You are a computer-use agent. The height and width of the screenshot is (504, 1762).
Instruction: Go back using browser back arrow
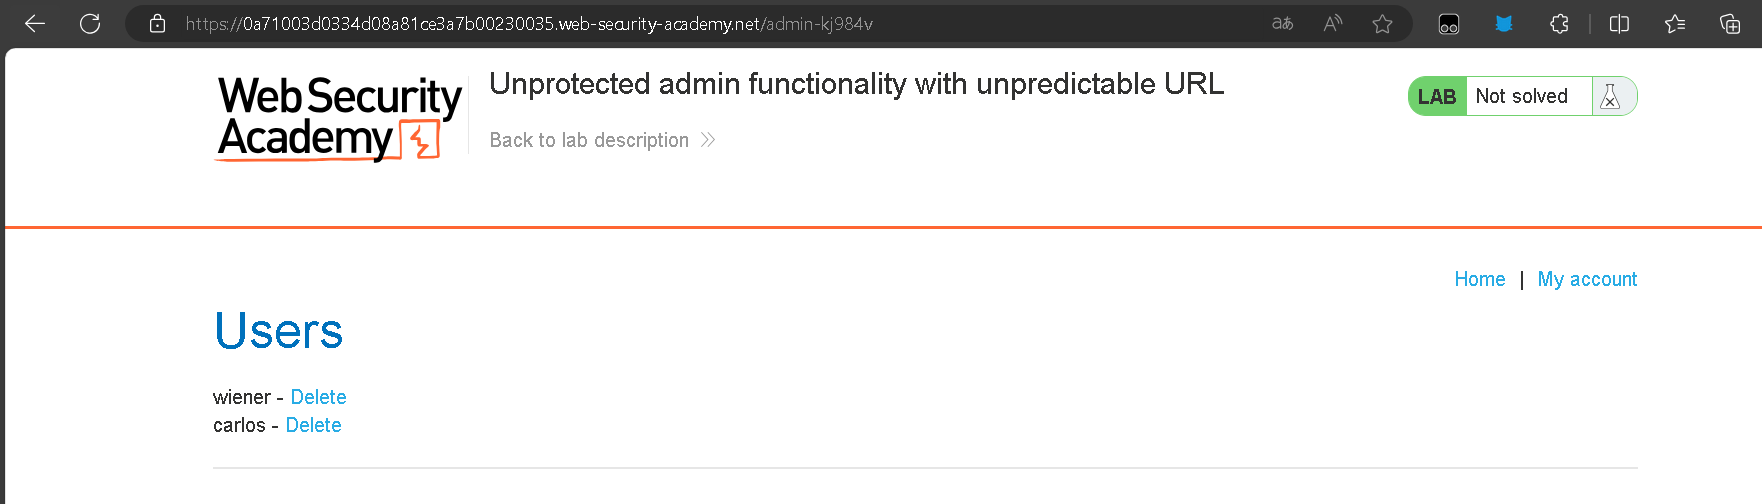pos(35,23)
